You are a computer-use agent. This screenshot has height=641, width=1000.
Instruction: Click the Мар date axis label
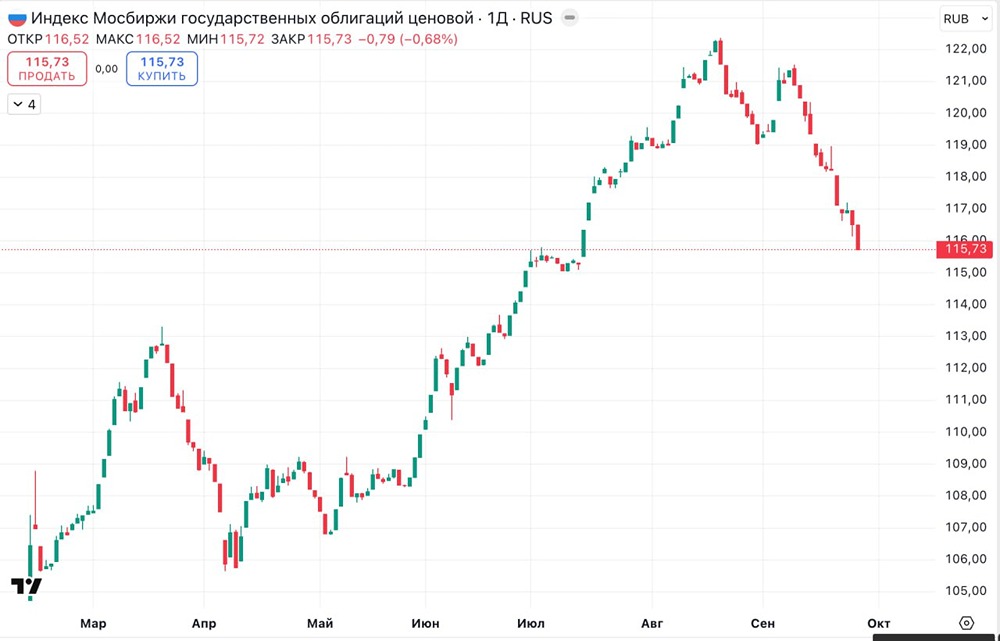[x=93, y=623]
